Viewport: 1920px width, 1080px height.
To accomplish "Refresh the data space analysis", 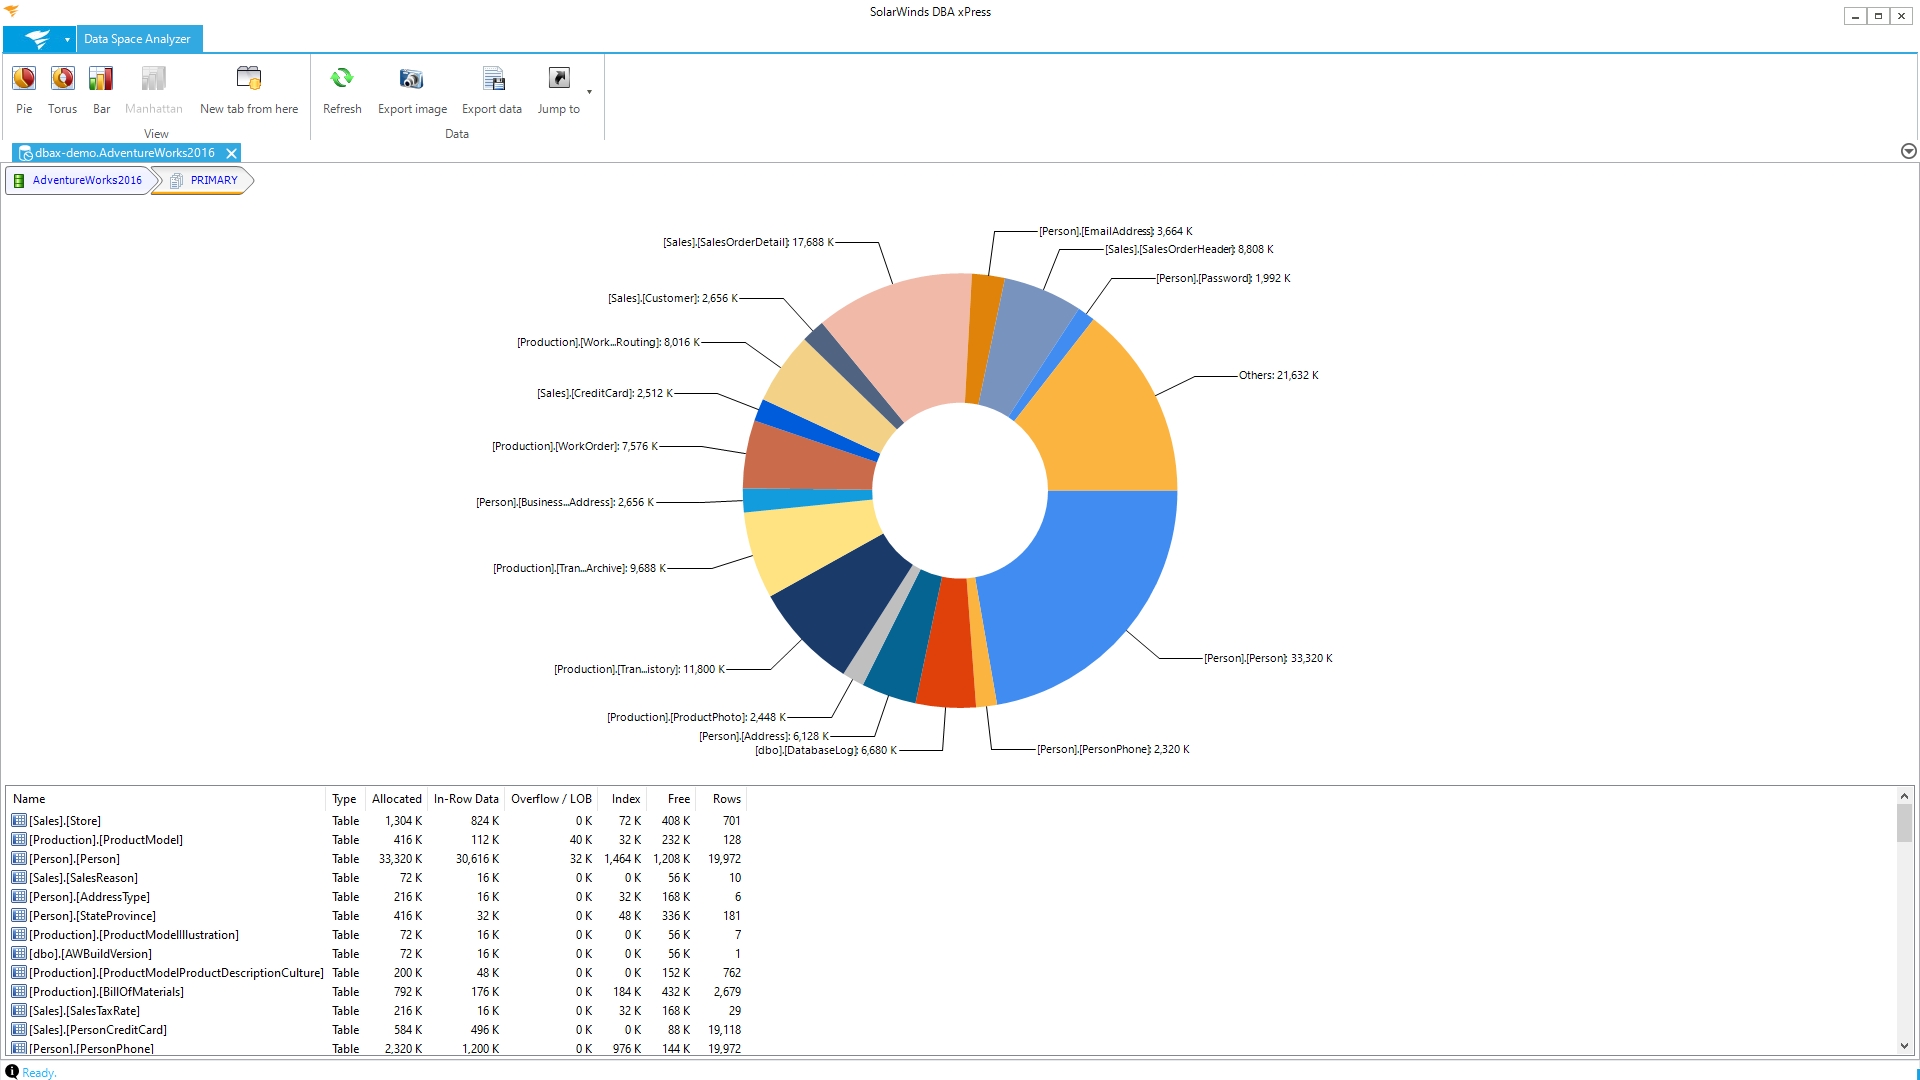I will tap(342, 80).
